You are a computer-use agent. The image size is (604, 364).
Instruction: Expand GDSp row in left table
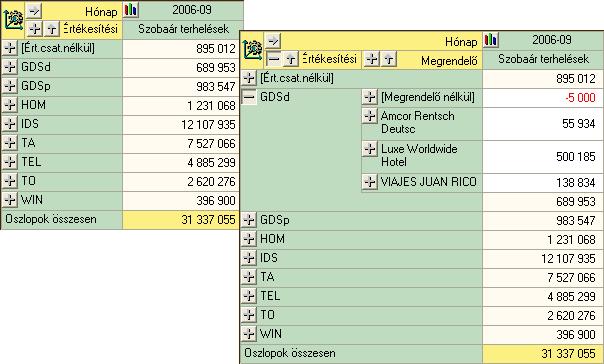pos(10,86)
